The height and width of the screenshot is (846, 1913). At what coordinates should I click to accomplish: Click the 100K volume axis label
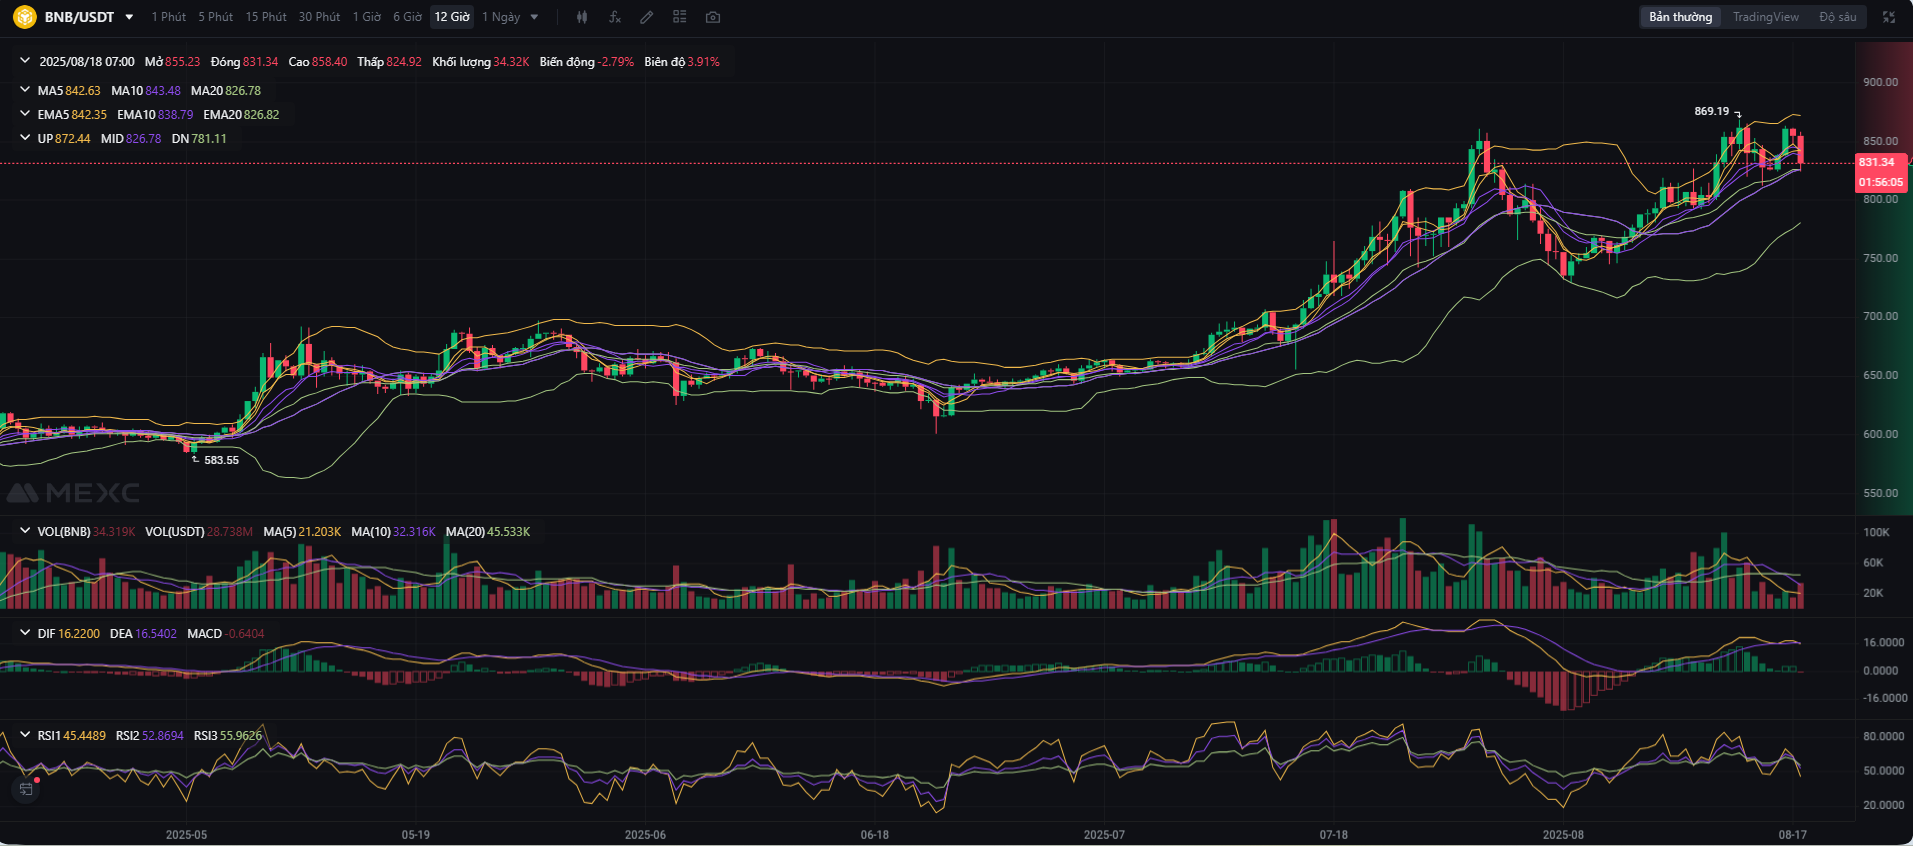click(1876, 532)
